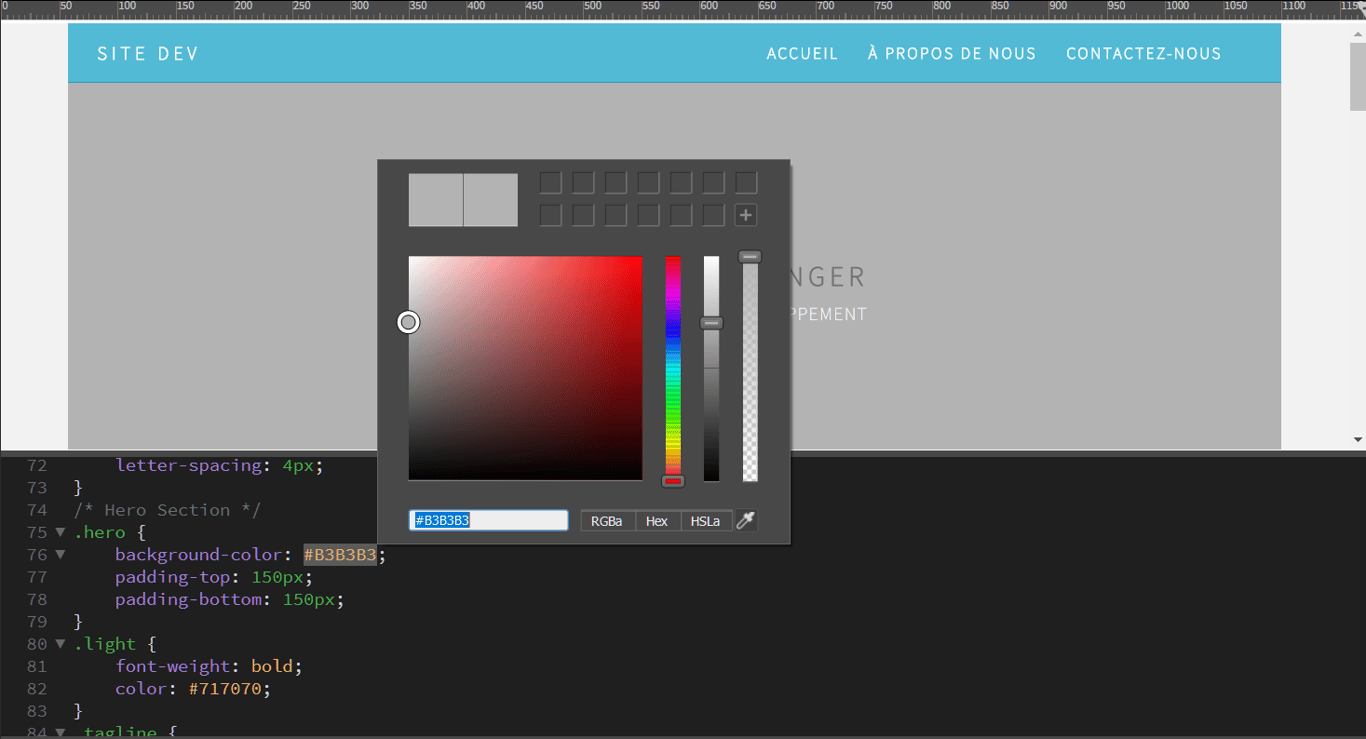Click the opacity slider handle at the top
This screenshot has width=1366, height=739.
pyautogui.click(x=749, y=255)
